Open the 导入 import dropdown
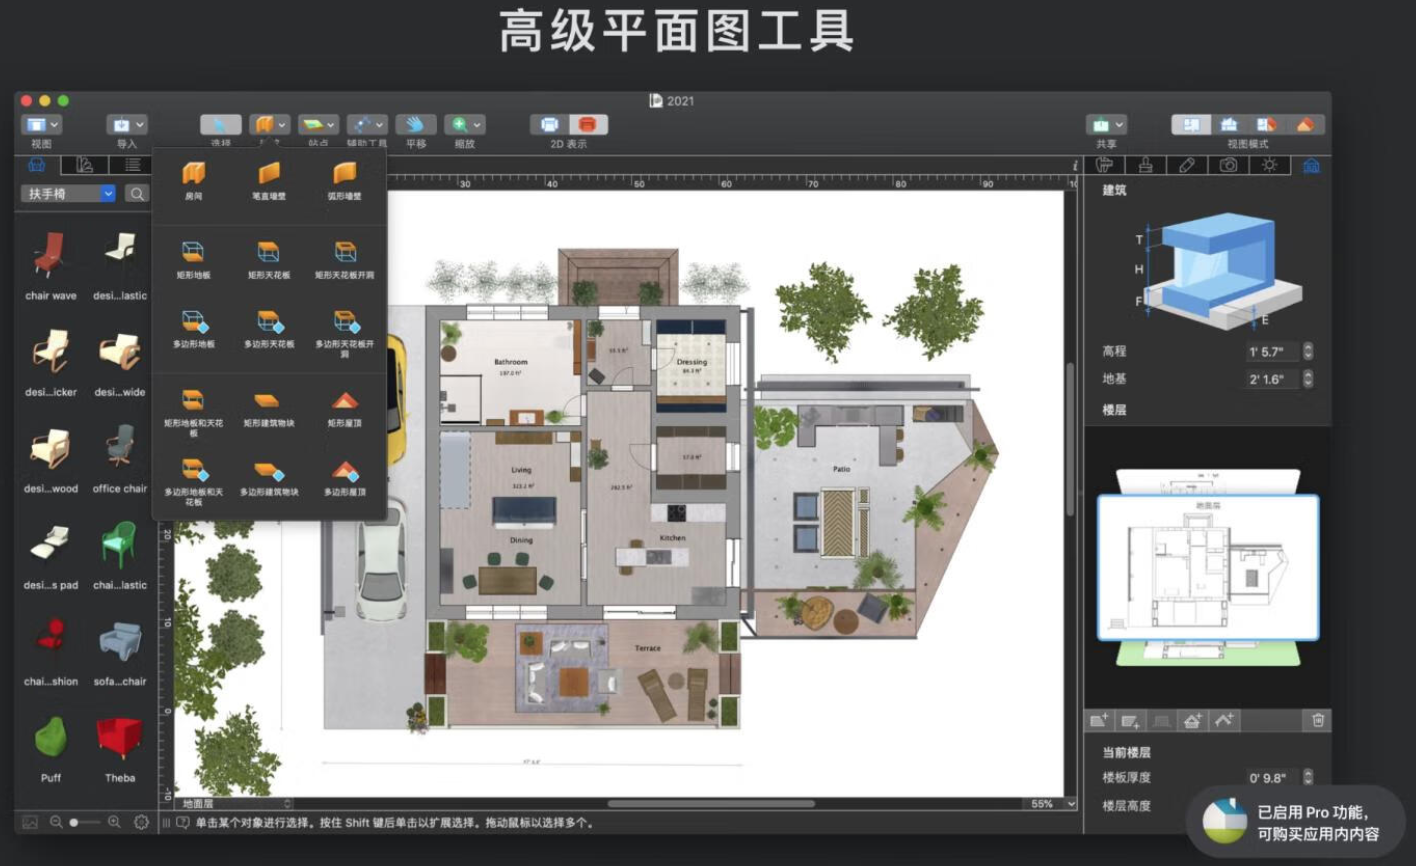This screenshot has width=1416, height=866. pyautogui.click(x=127, y=124)
